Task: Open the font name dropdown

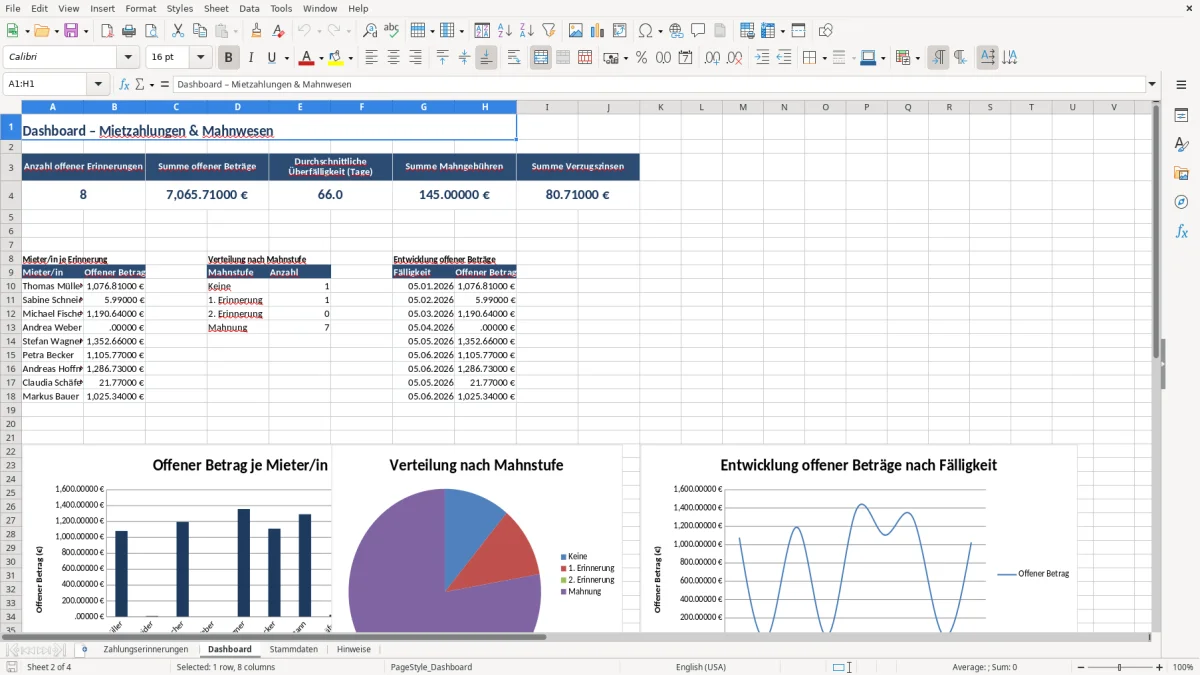Action: tap(127, 58)
